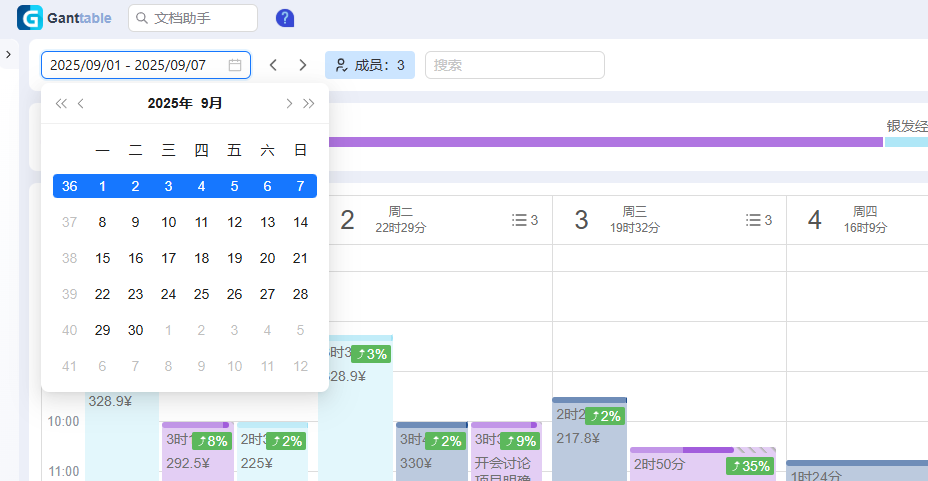Go to previous week with left arrow
This screenshot has height=481, width=928.
[273, 65]
